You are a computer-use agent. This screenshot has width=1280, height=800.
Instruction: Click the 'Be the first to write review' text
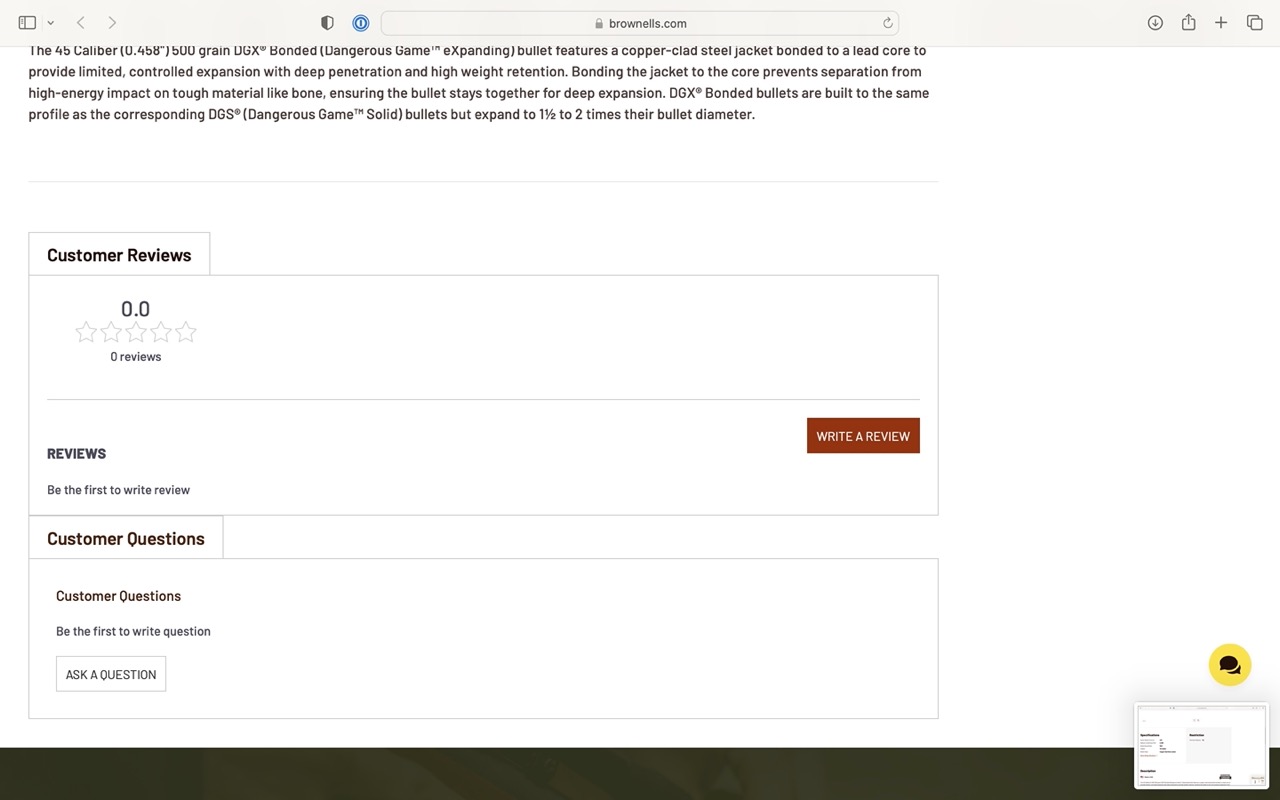118,490
